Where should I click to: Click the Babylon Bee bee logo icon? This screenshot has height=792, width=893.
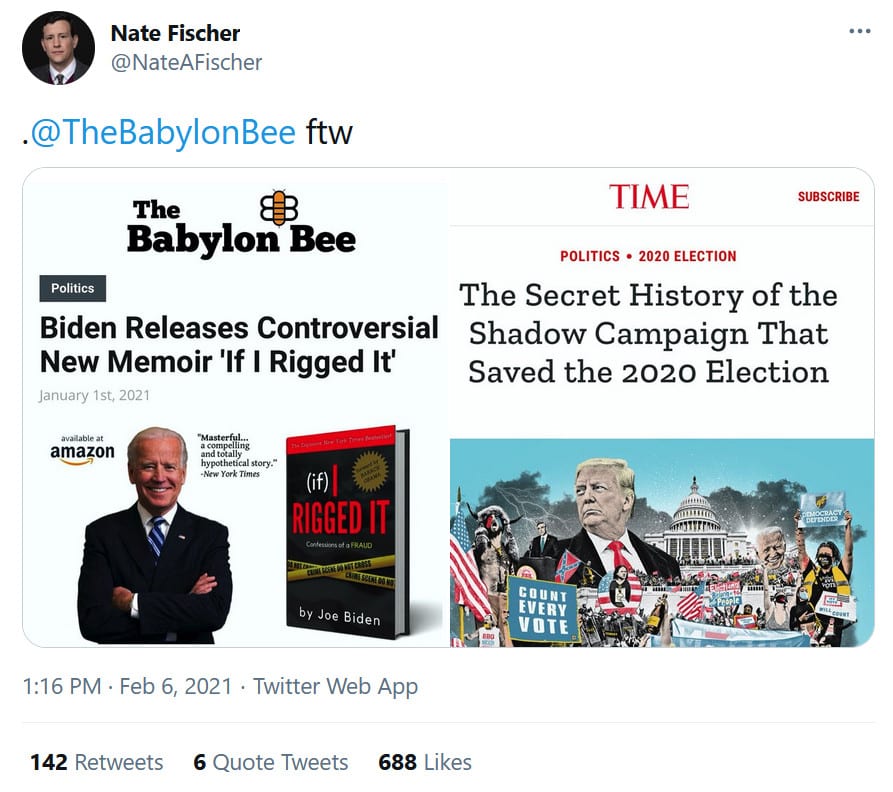(x=279, y=208)
